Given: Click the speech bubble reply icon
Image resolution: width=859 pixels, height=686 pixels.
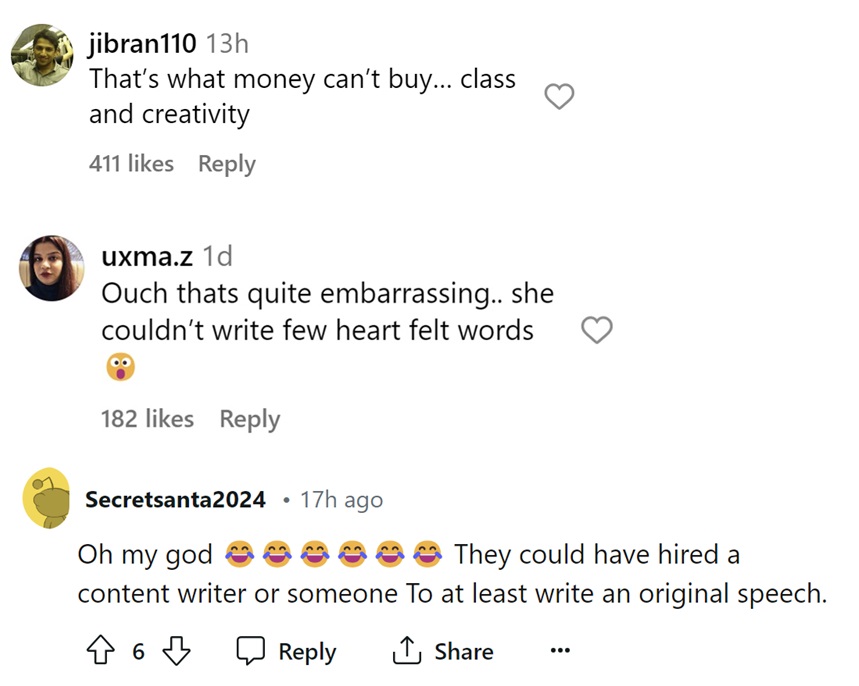Looking at the screenshot, I should pos(250,652).
